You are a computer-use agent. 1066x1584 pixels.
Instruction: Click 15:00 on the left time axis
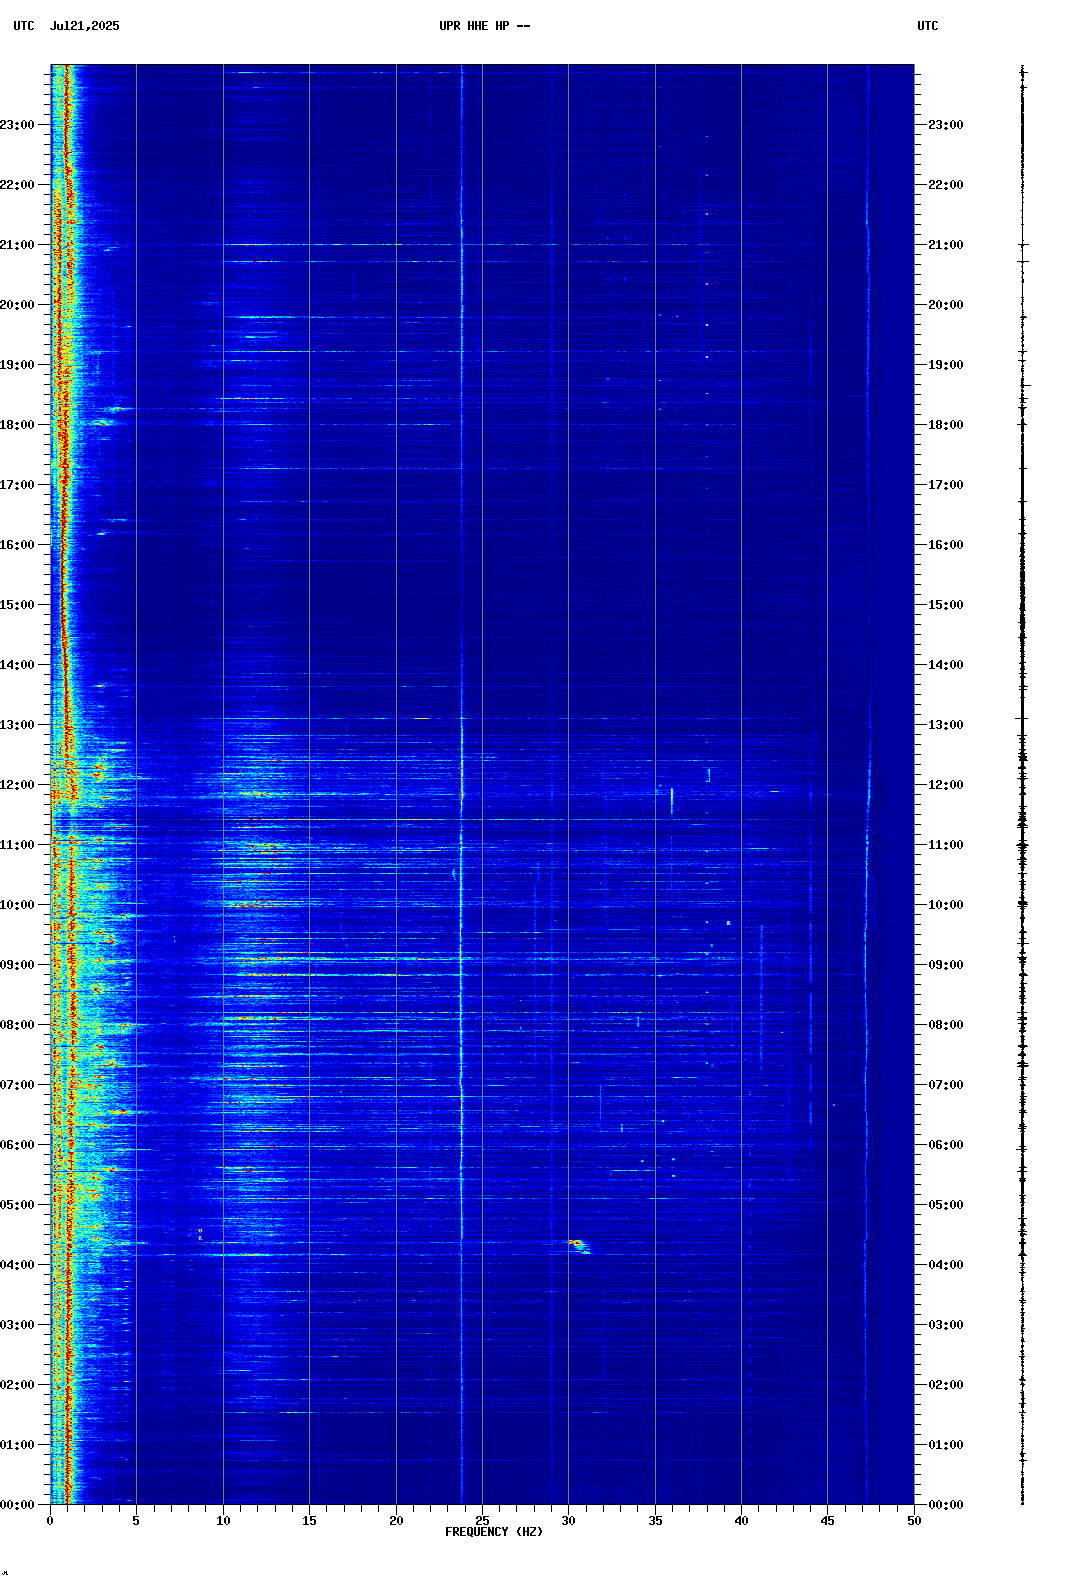[x=17, y=605]
